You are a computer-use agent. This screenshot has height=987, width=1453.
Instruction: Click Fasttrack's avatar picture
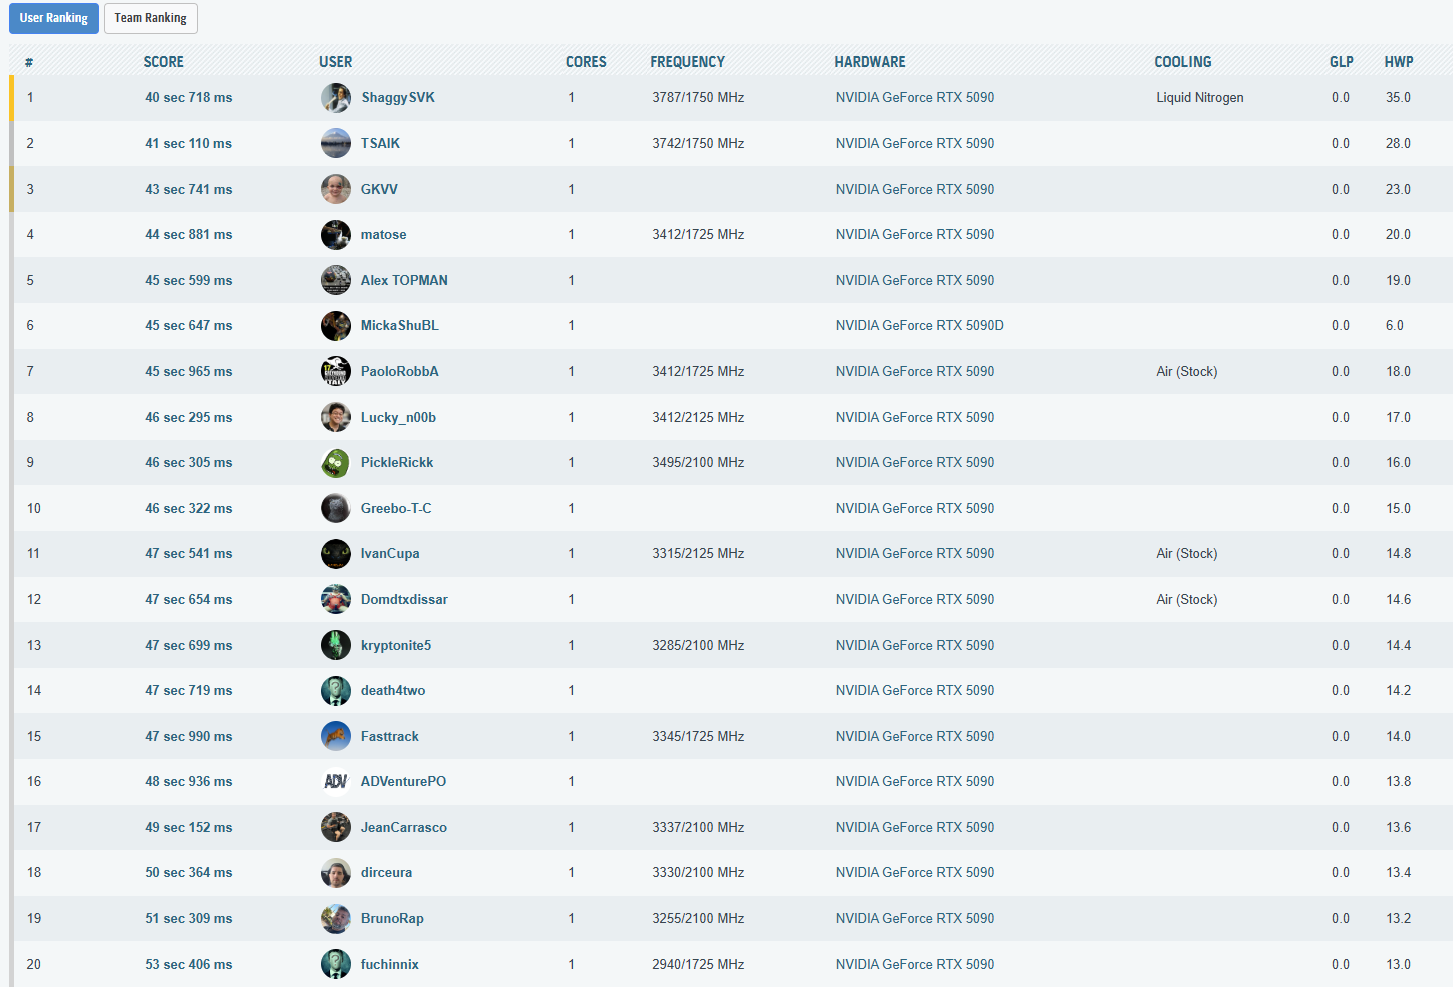(x=335, y=736)
